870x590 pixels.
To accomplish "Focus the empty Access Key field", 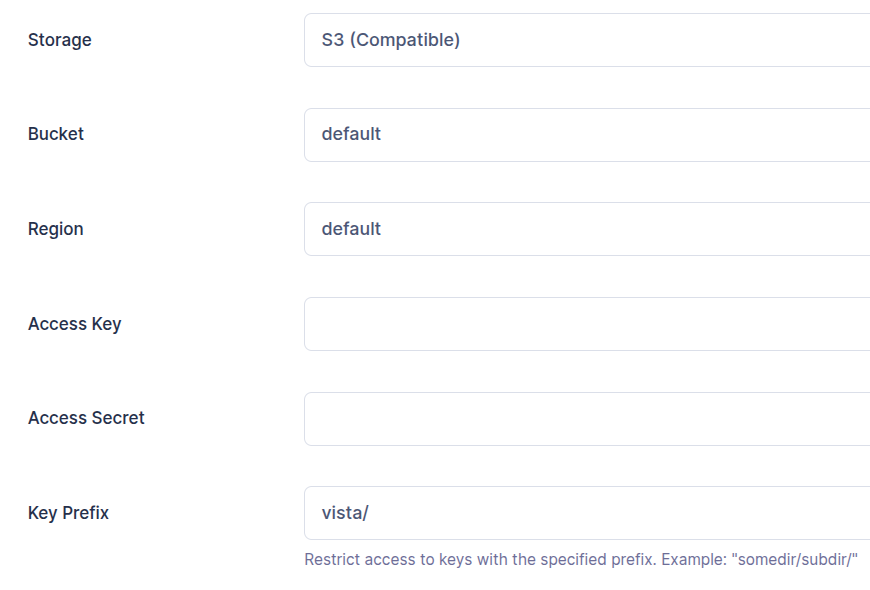I will click(x=587, y=324).
